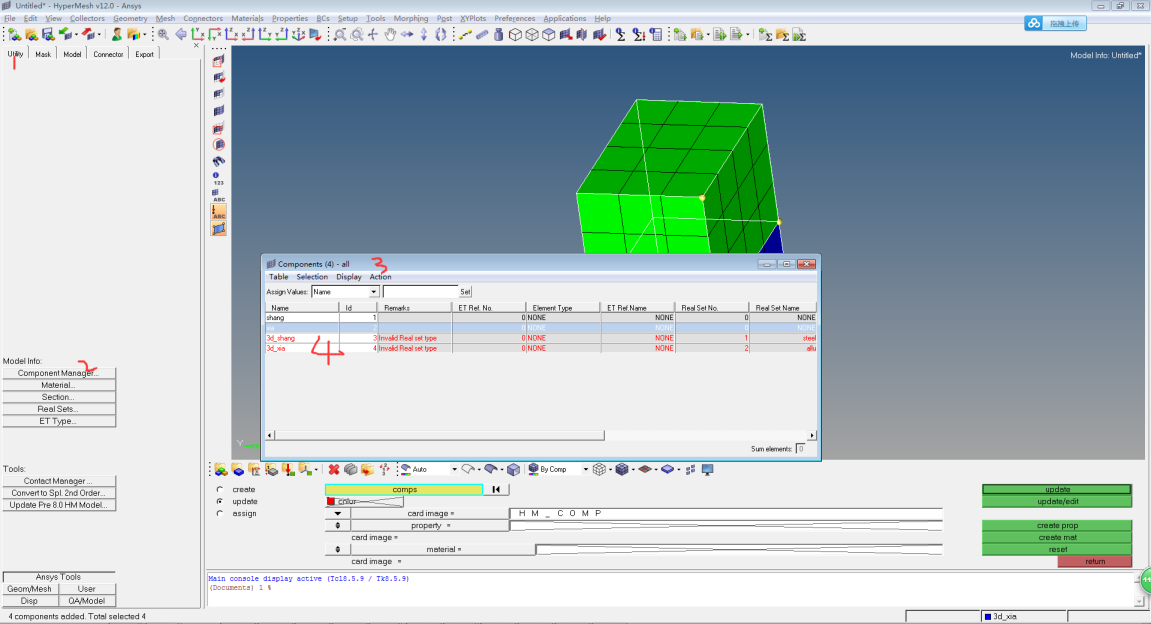Click the red color swatch
The width and height of the screenshot is (1151, 624).
click(331, 501)
